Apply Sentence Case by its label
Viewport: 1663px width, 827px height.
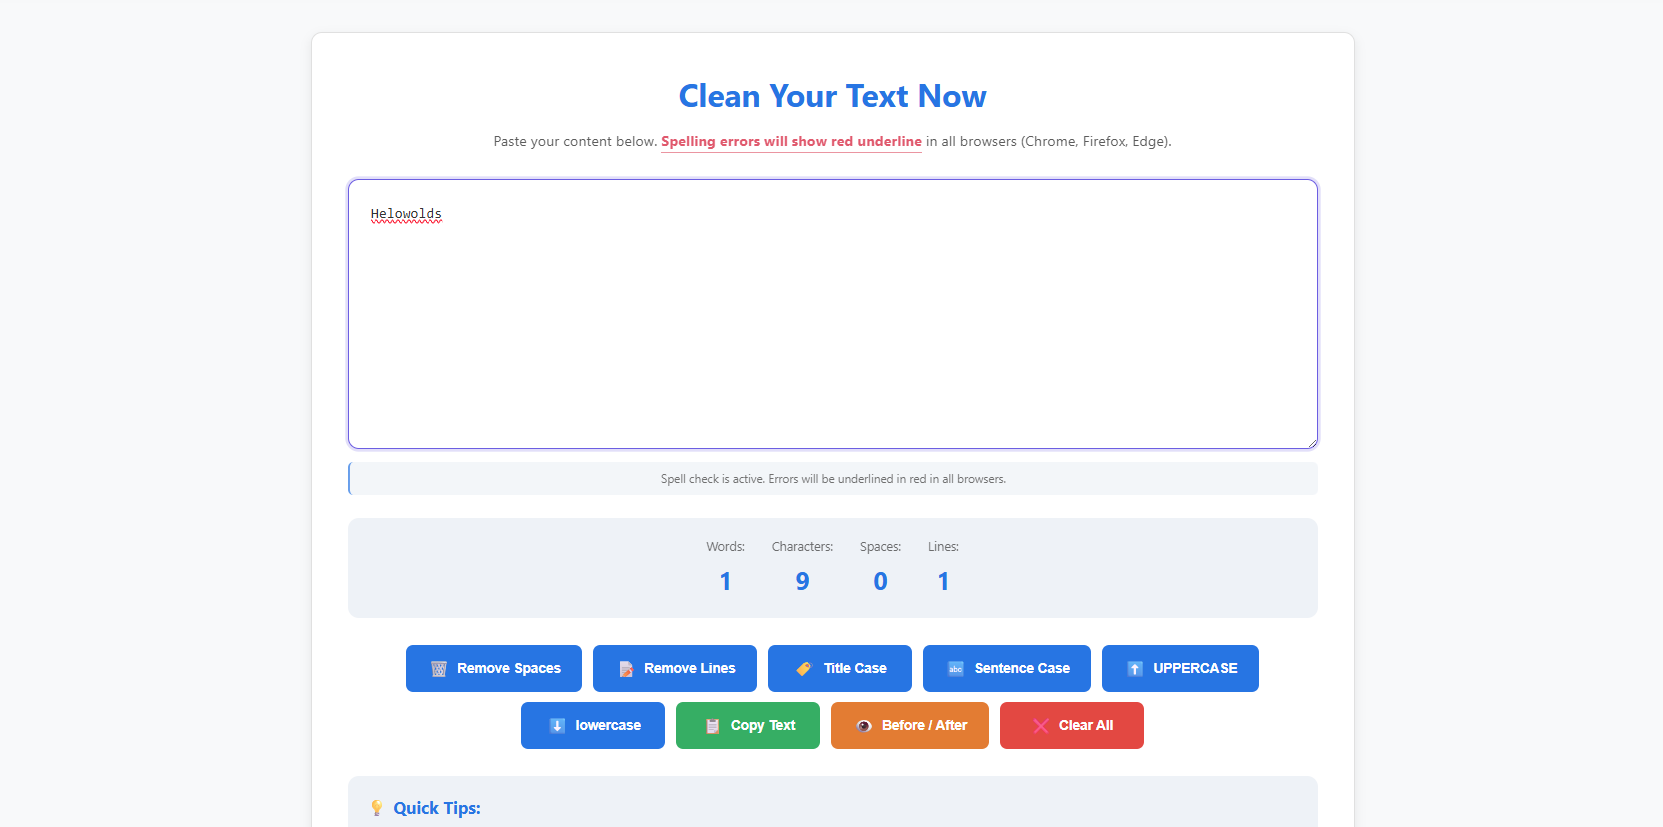[x=1022, y=668]
